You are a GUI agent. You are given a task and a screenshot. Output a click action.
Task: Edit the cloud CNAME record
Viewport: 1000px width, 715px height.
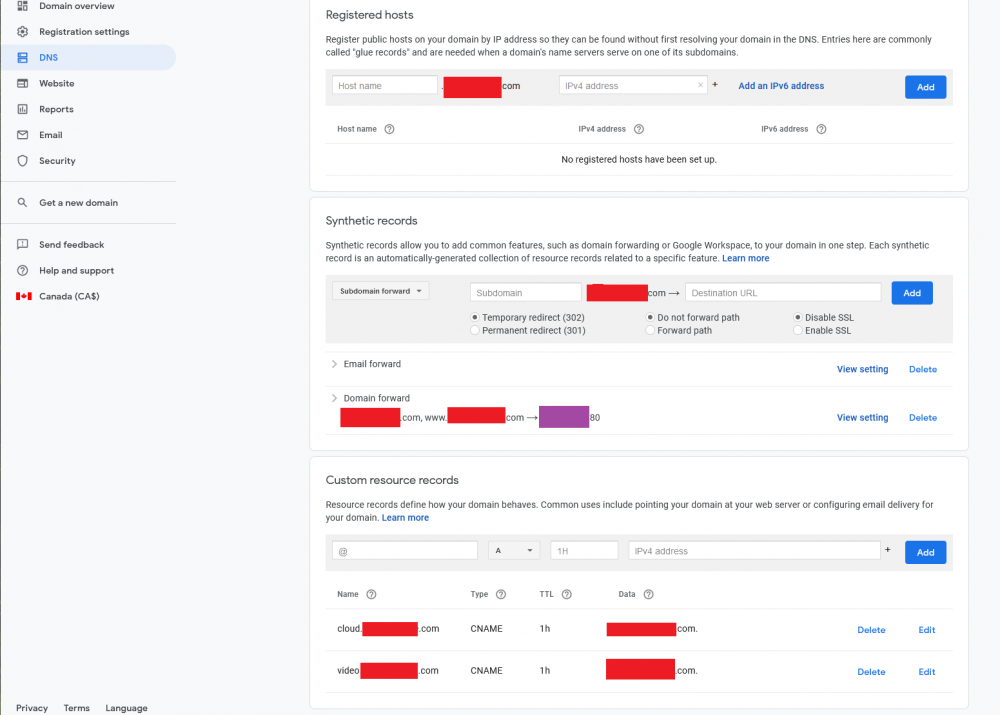click(927, 630)
